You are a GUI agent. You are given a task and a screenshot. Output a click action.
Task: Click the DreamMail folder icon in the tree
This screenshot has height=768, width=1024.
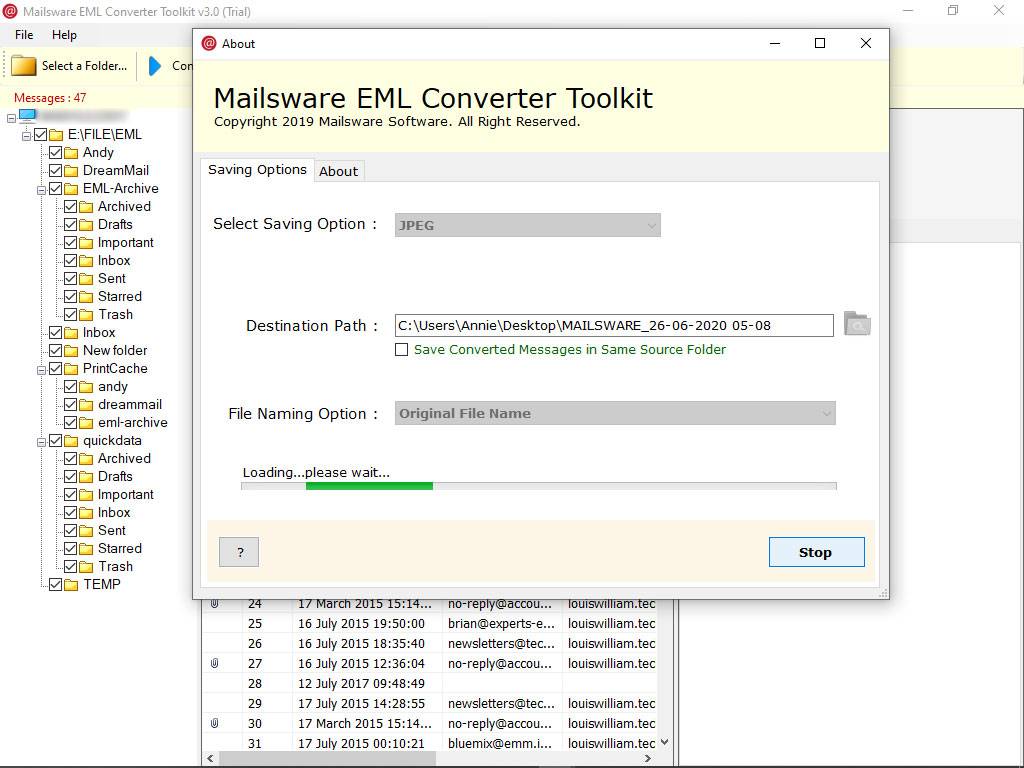(71, 171)
